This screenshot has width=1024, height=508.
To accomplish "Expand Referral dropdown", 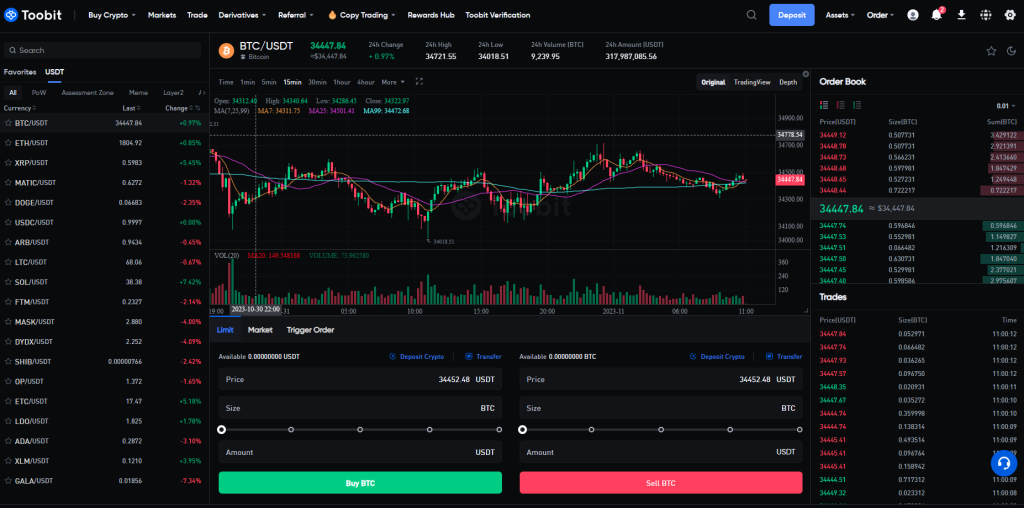I will click(x=296, y=15).
